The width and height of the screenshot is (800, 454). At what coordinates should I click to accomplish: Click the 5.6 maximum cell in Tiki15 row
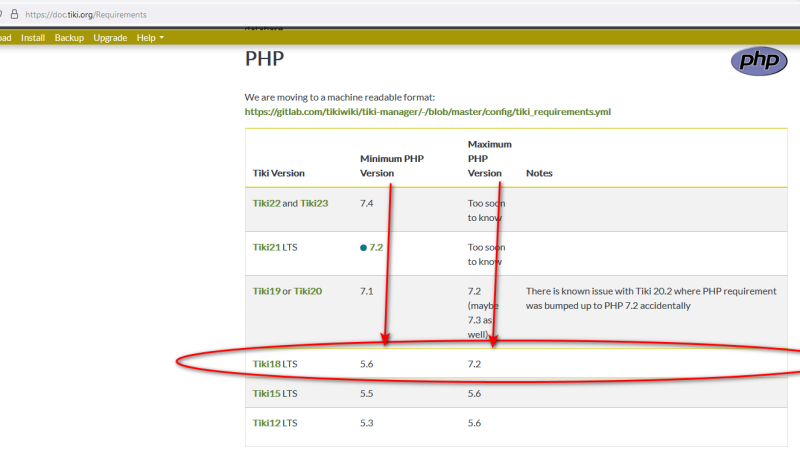point(474,393)
